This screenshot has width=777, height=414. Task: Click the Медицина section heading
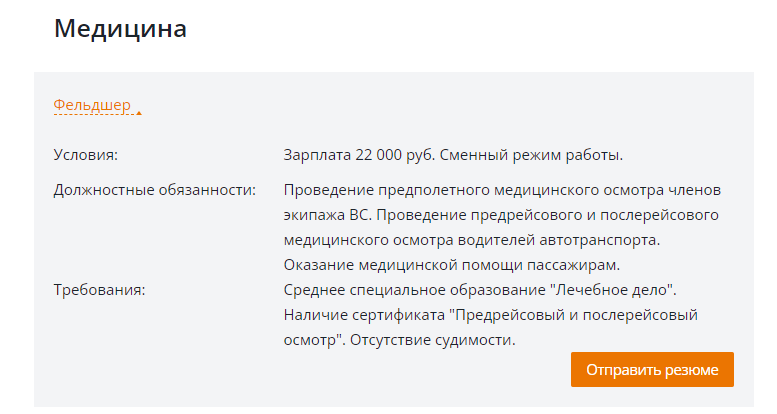[x=120, y=28]
